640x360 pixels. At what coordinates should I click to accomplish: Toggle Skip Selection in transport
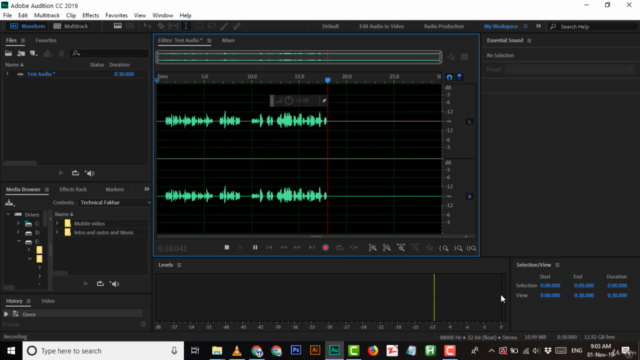tap(354, 247)
